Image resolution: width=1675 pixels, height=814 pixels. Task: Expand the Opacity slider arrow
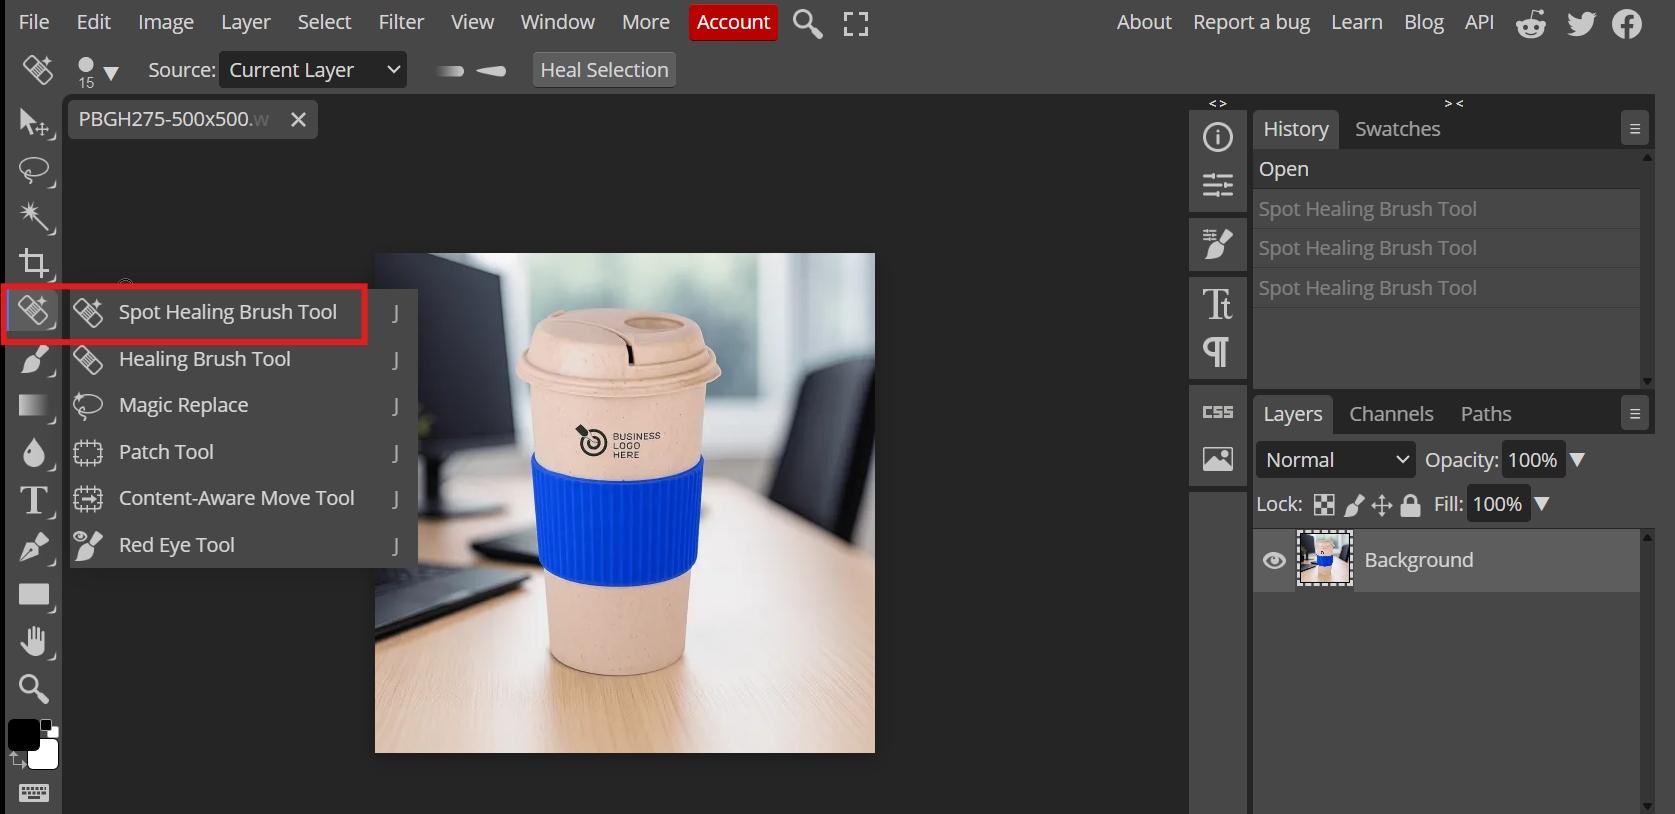(x=1577, y=460)
